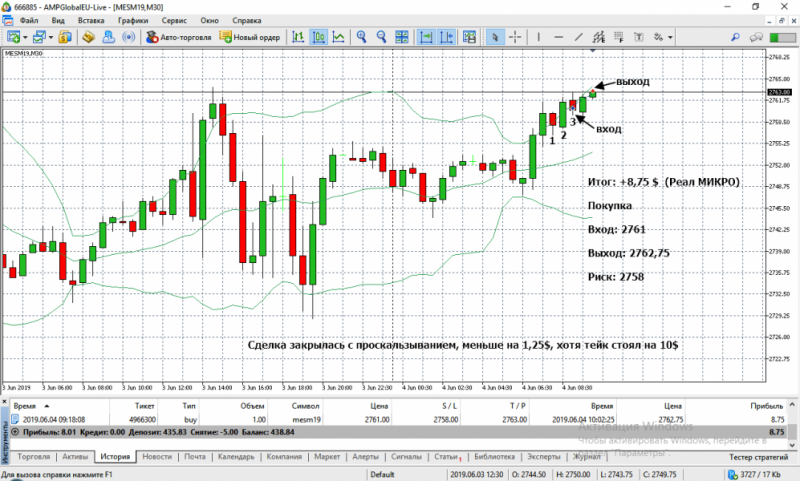The width and height of the screenshot is (800, 481).
Task: Click the green connection level indicator
Action: tap(782, 37)
